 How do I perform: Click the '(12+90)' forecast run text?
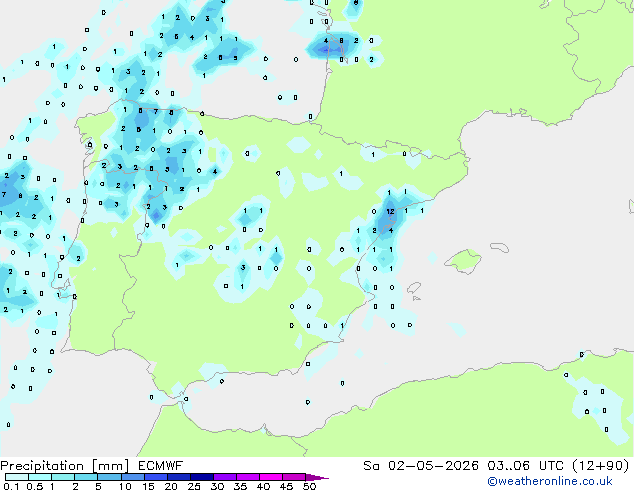(x=600, y=466)
